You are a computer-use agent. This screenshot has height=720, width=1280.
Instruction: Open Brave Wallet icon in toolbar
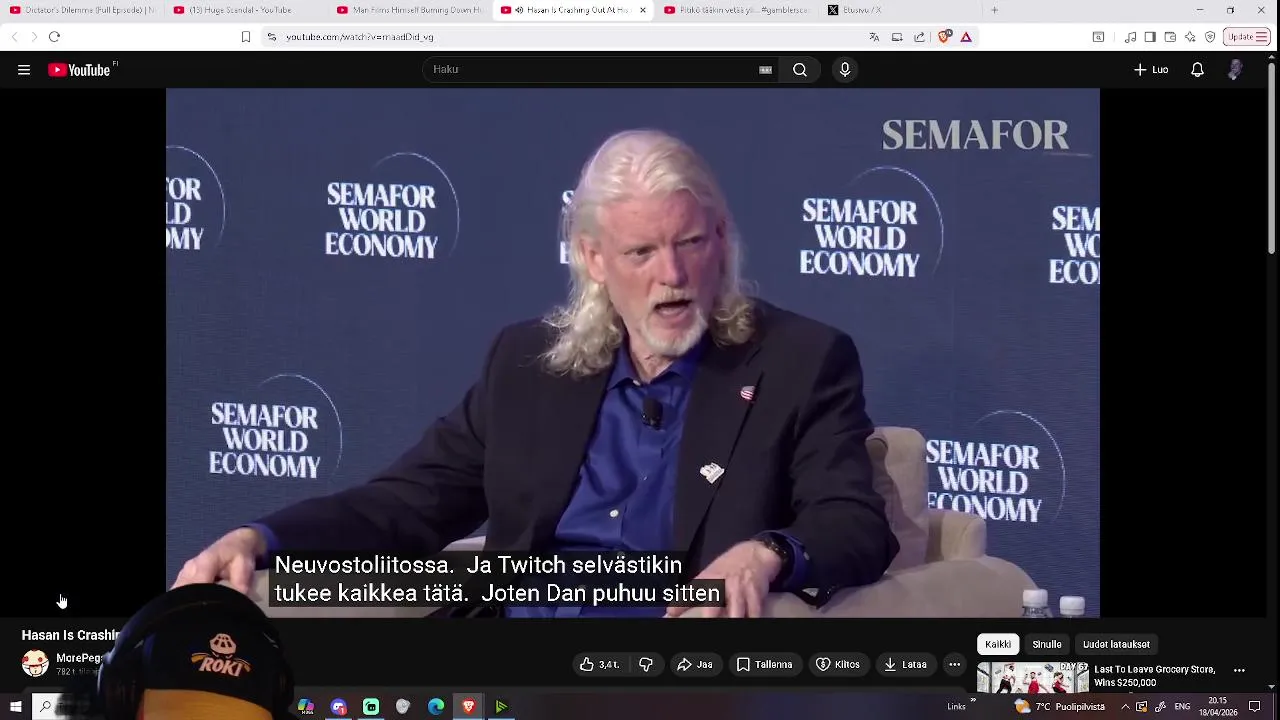(x=1170, y=37)
